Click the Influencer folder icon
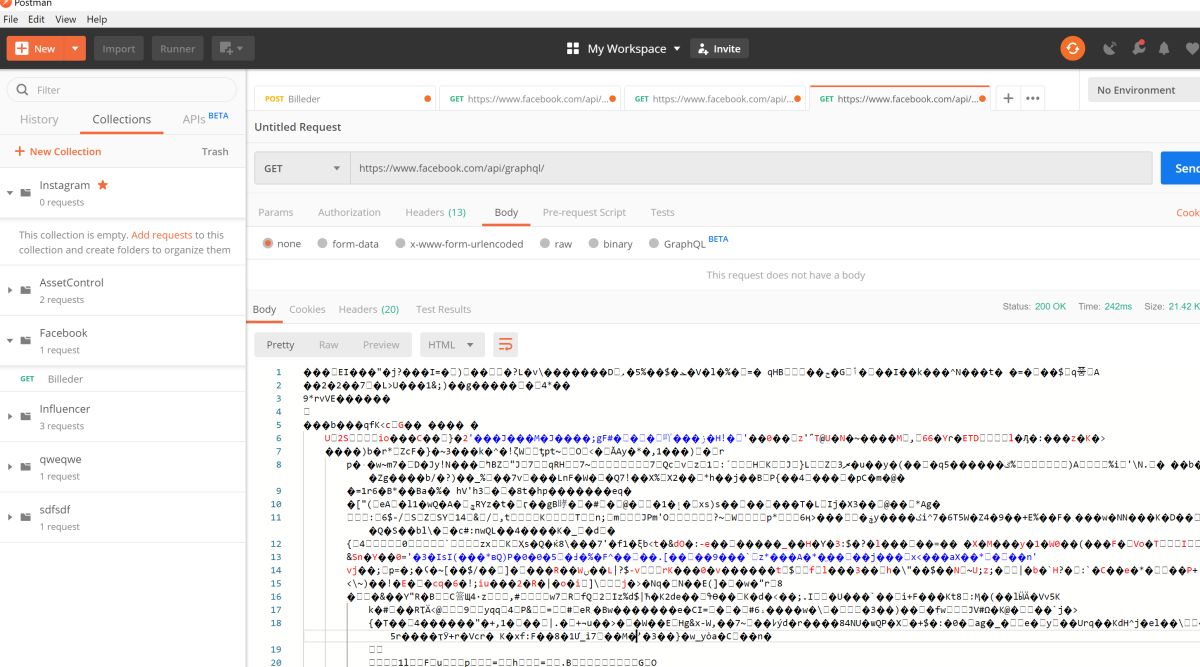 click(25, 417)
